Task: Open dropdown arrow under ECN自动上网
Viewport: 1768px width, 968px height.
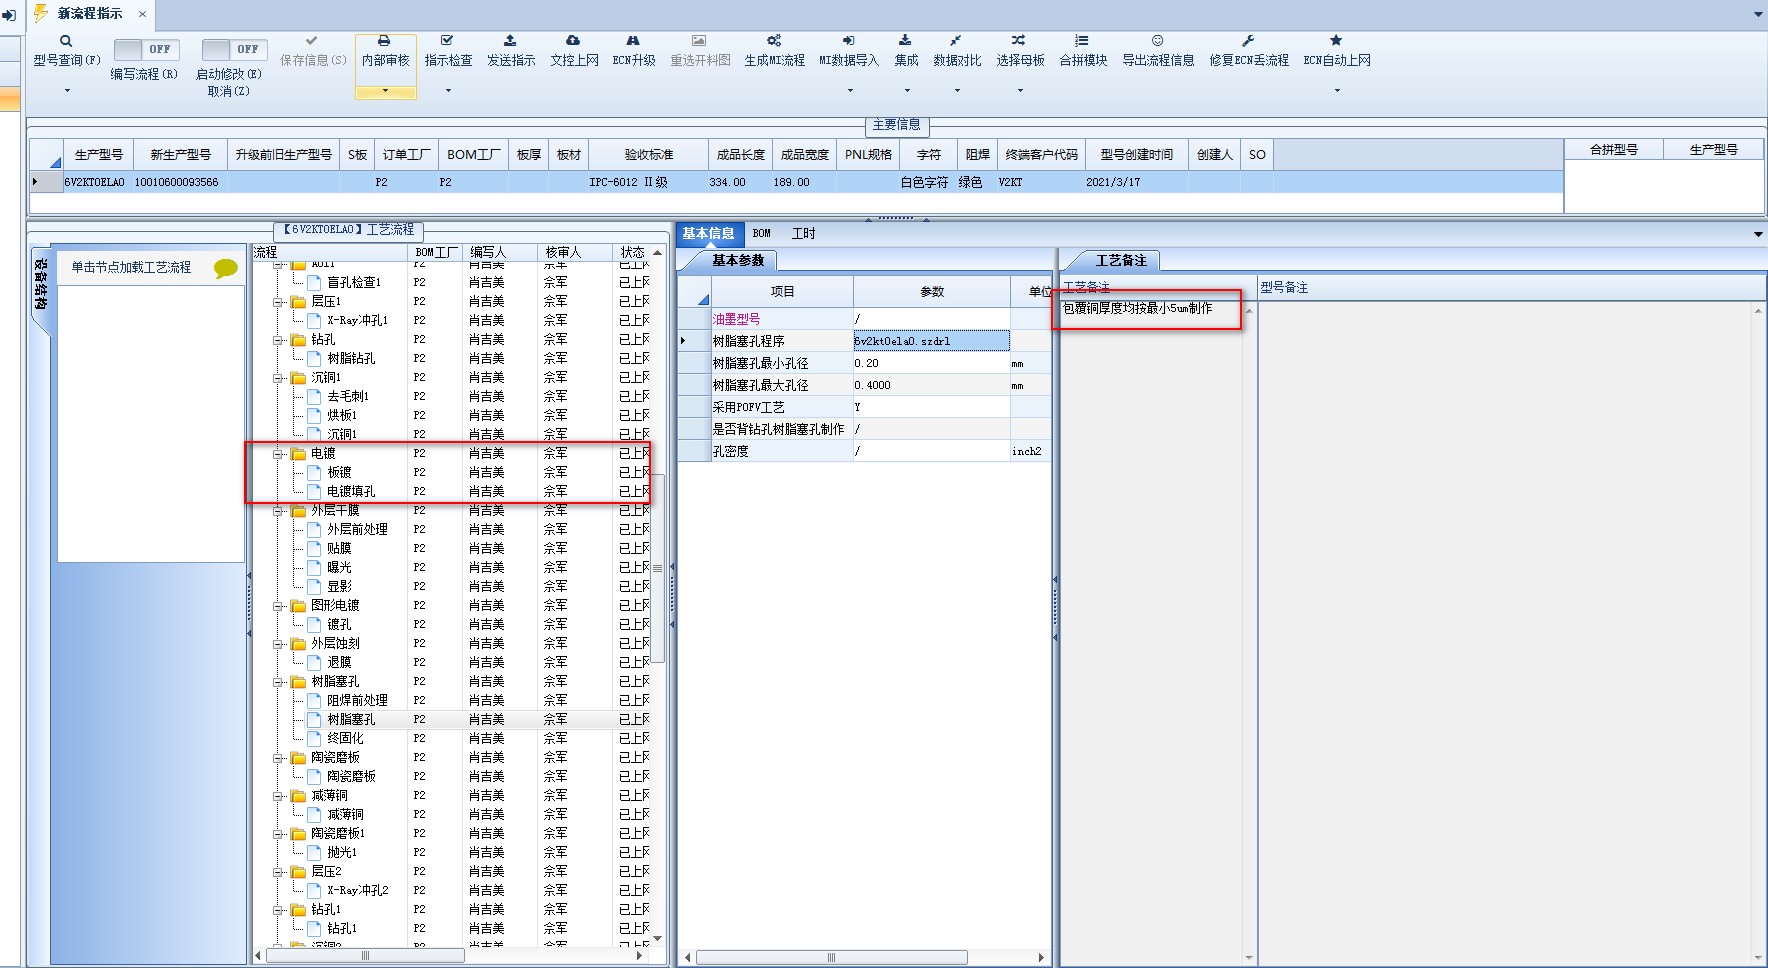Action: click(x=1337, y=91)
